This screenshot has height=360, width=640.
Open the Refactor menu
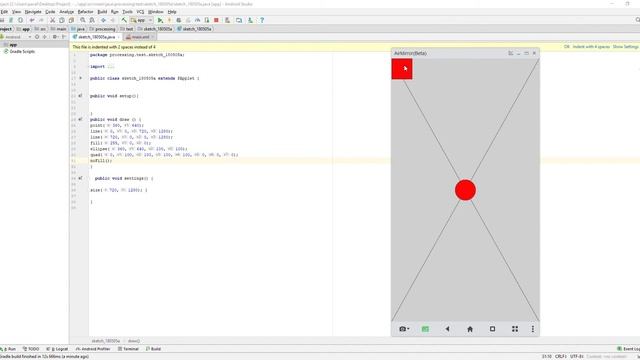coord(85,12)
